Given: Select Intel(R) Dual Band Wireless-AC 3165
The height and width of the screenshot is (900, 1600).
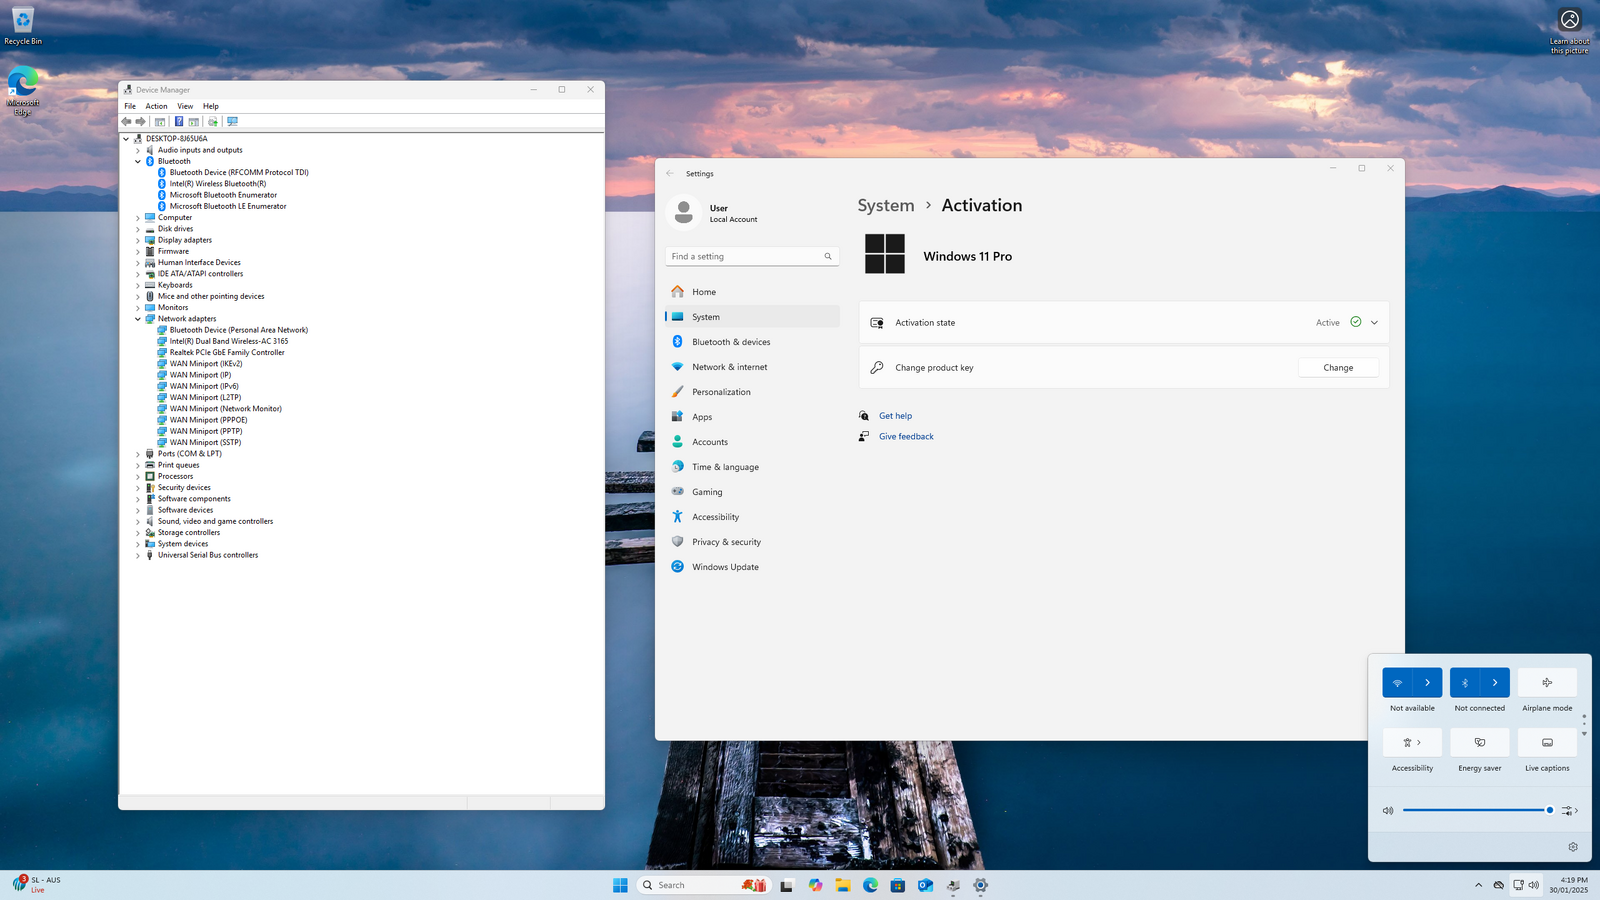Looking at the screenshot, I should pyautogui.click(x=229, y=341).
